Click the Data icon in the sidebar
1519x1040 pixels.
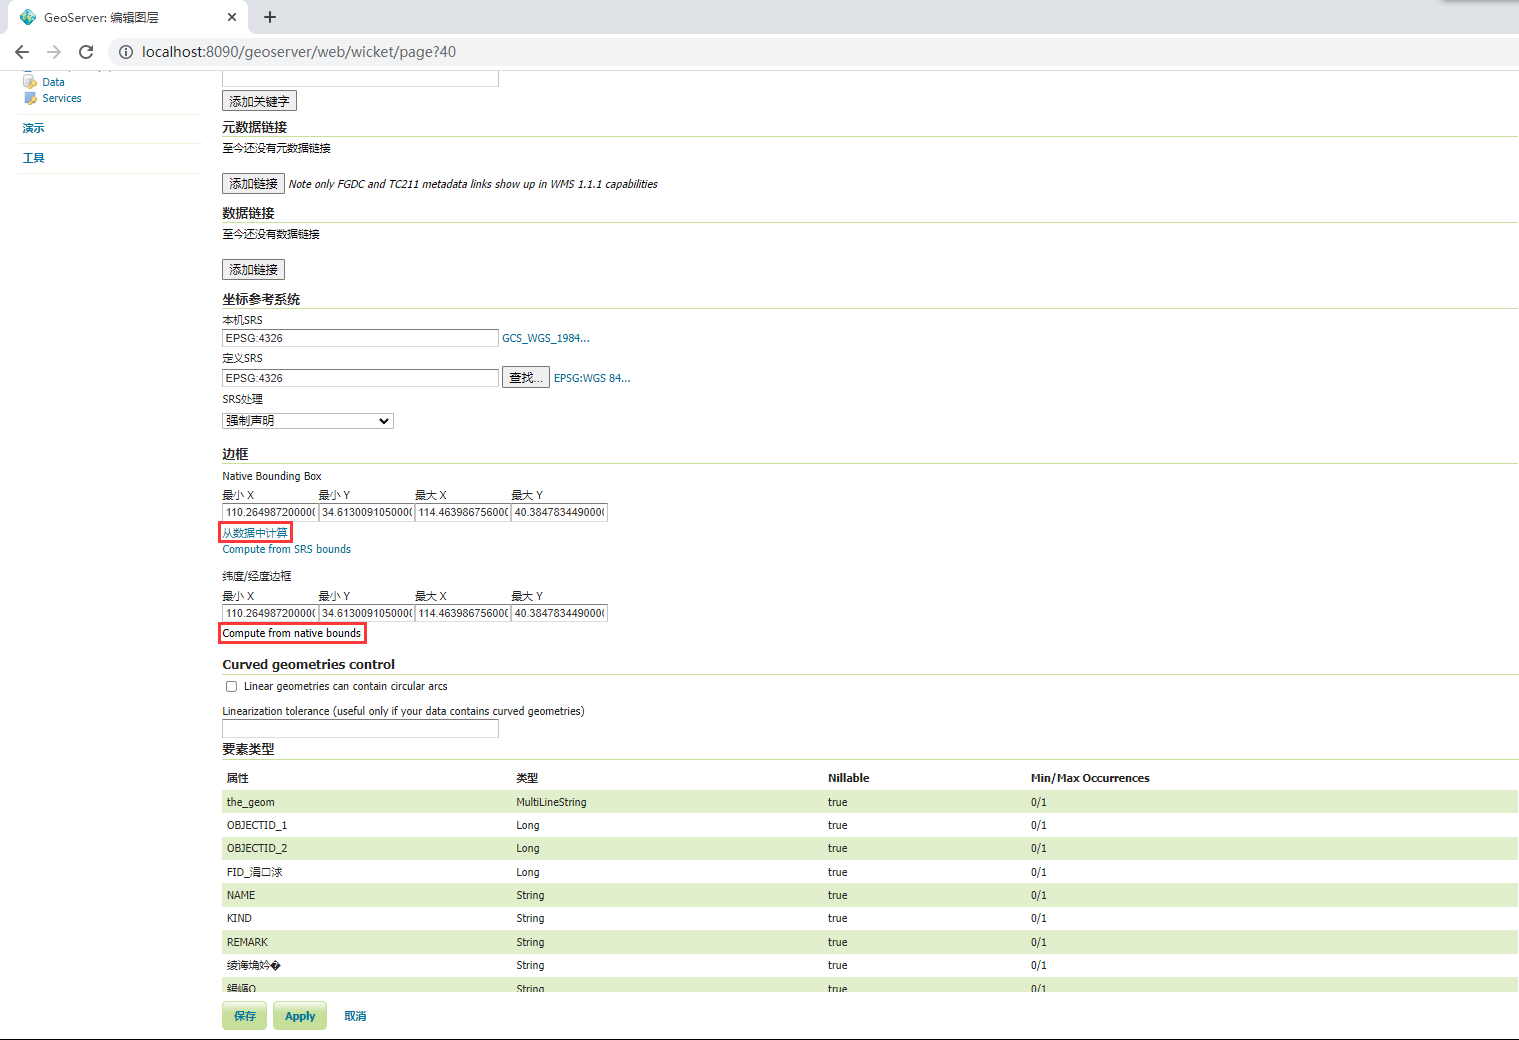click(31, 81)
